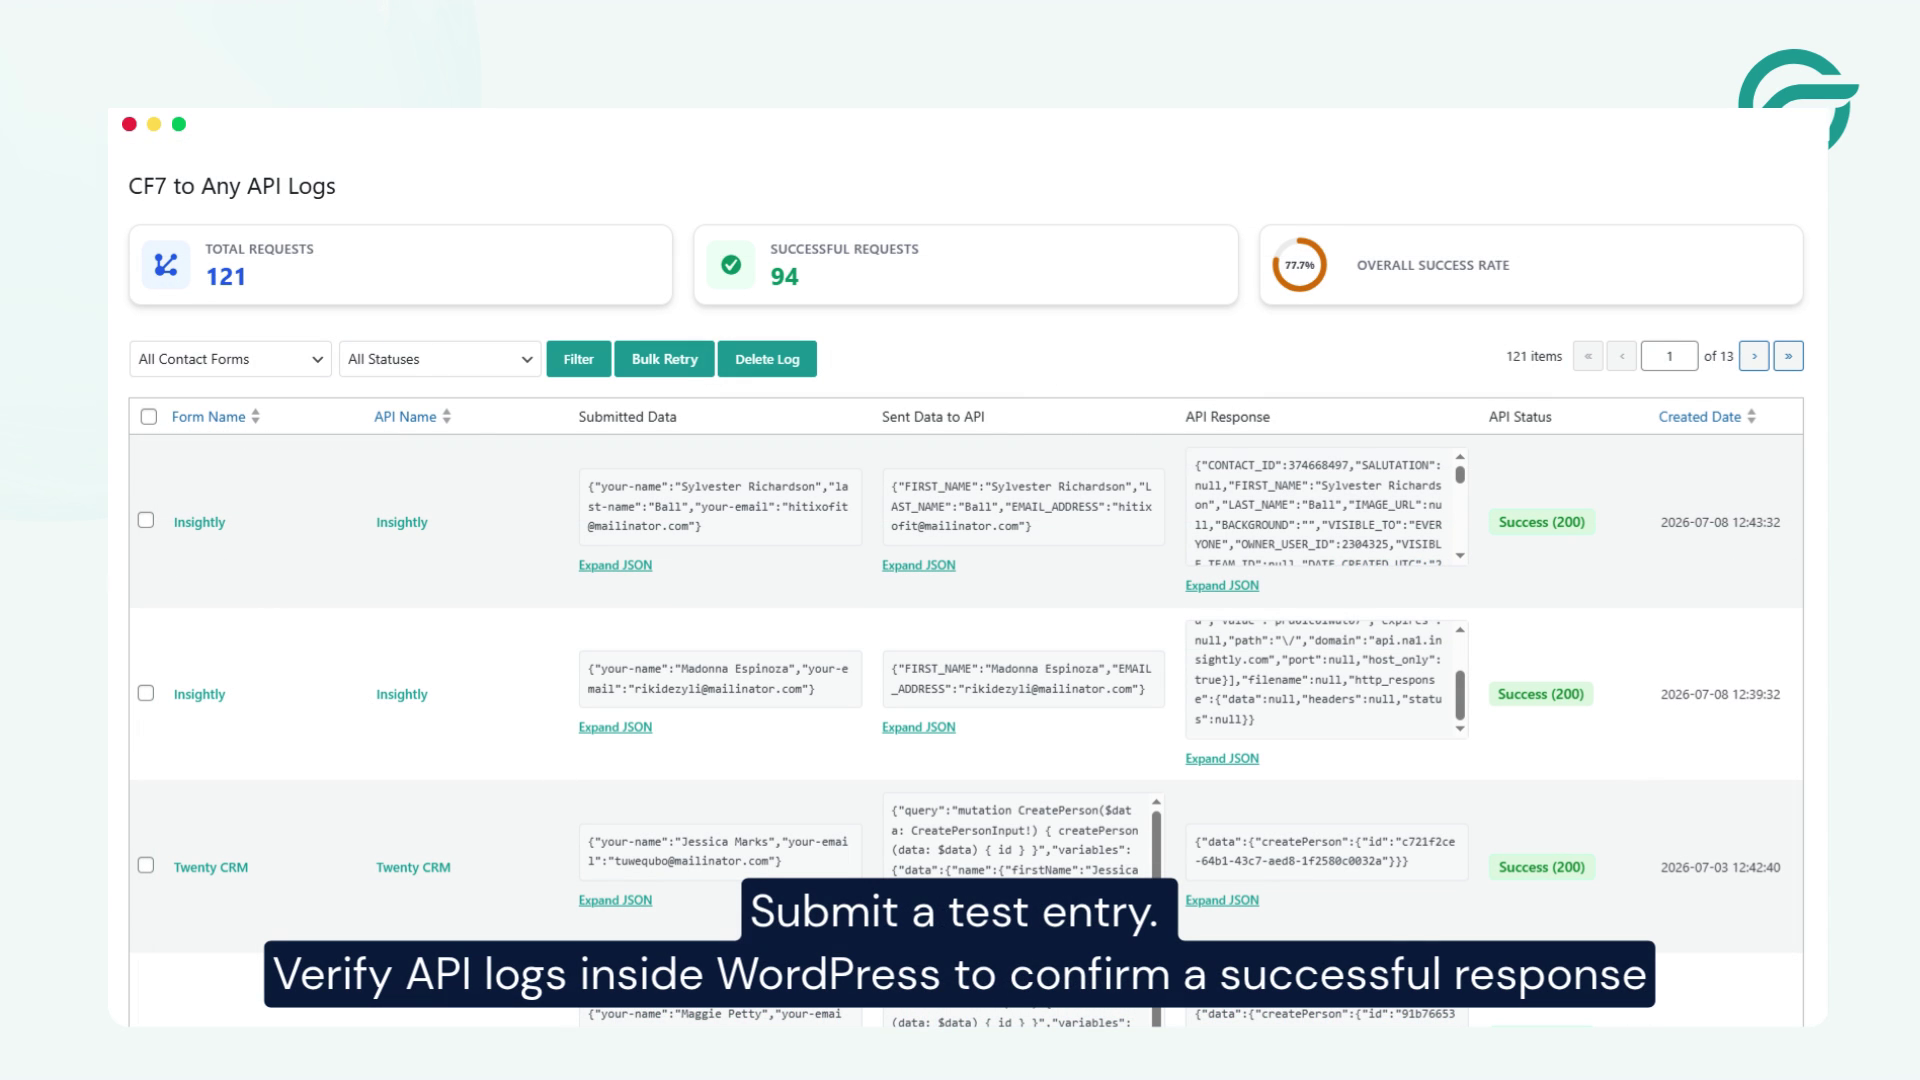Go to next page arrow
Image resolution: width=1920 pixels, height=1080 pixels.
[1754, 356]
